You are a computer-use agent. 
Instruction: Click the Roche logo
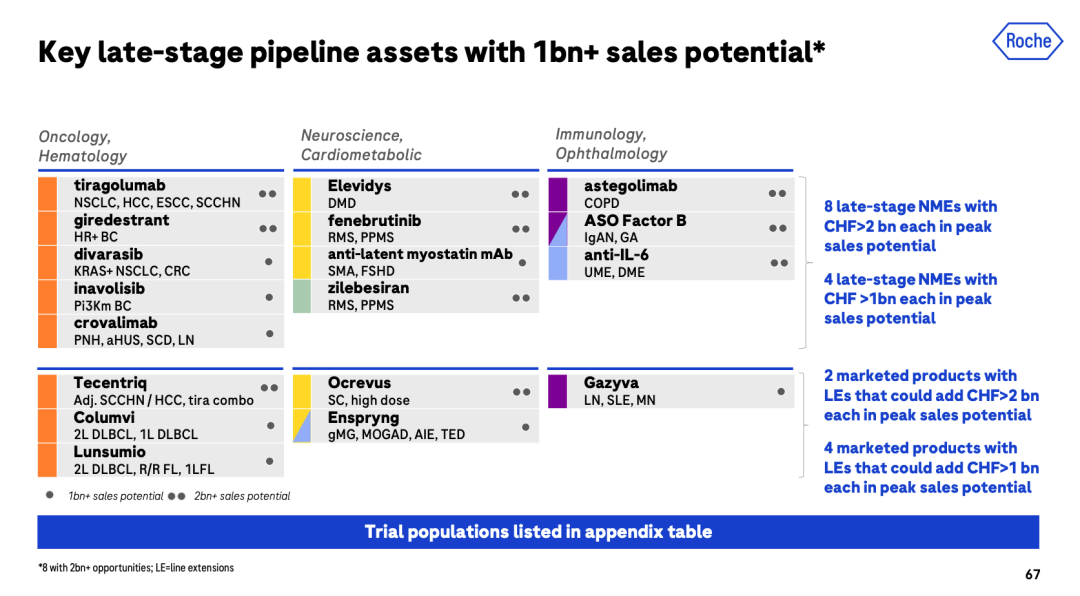click(x=1028, y=41)
